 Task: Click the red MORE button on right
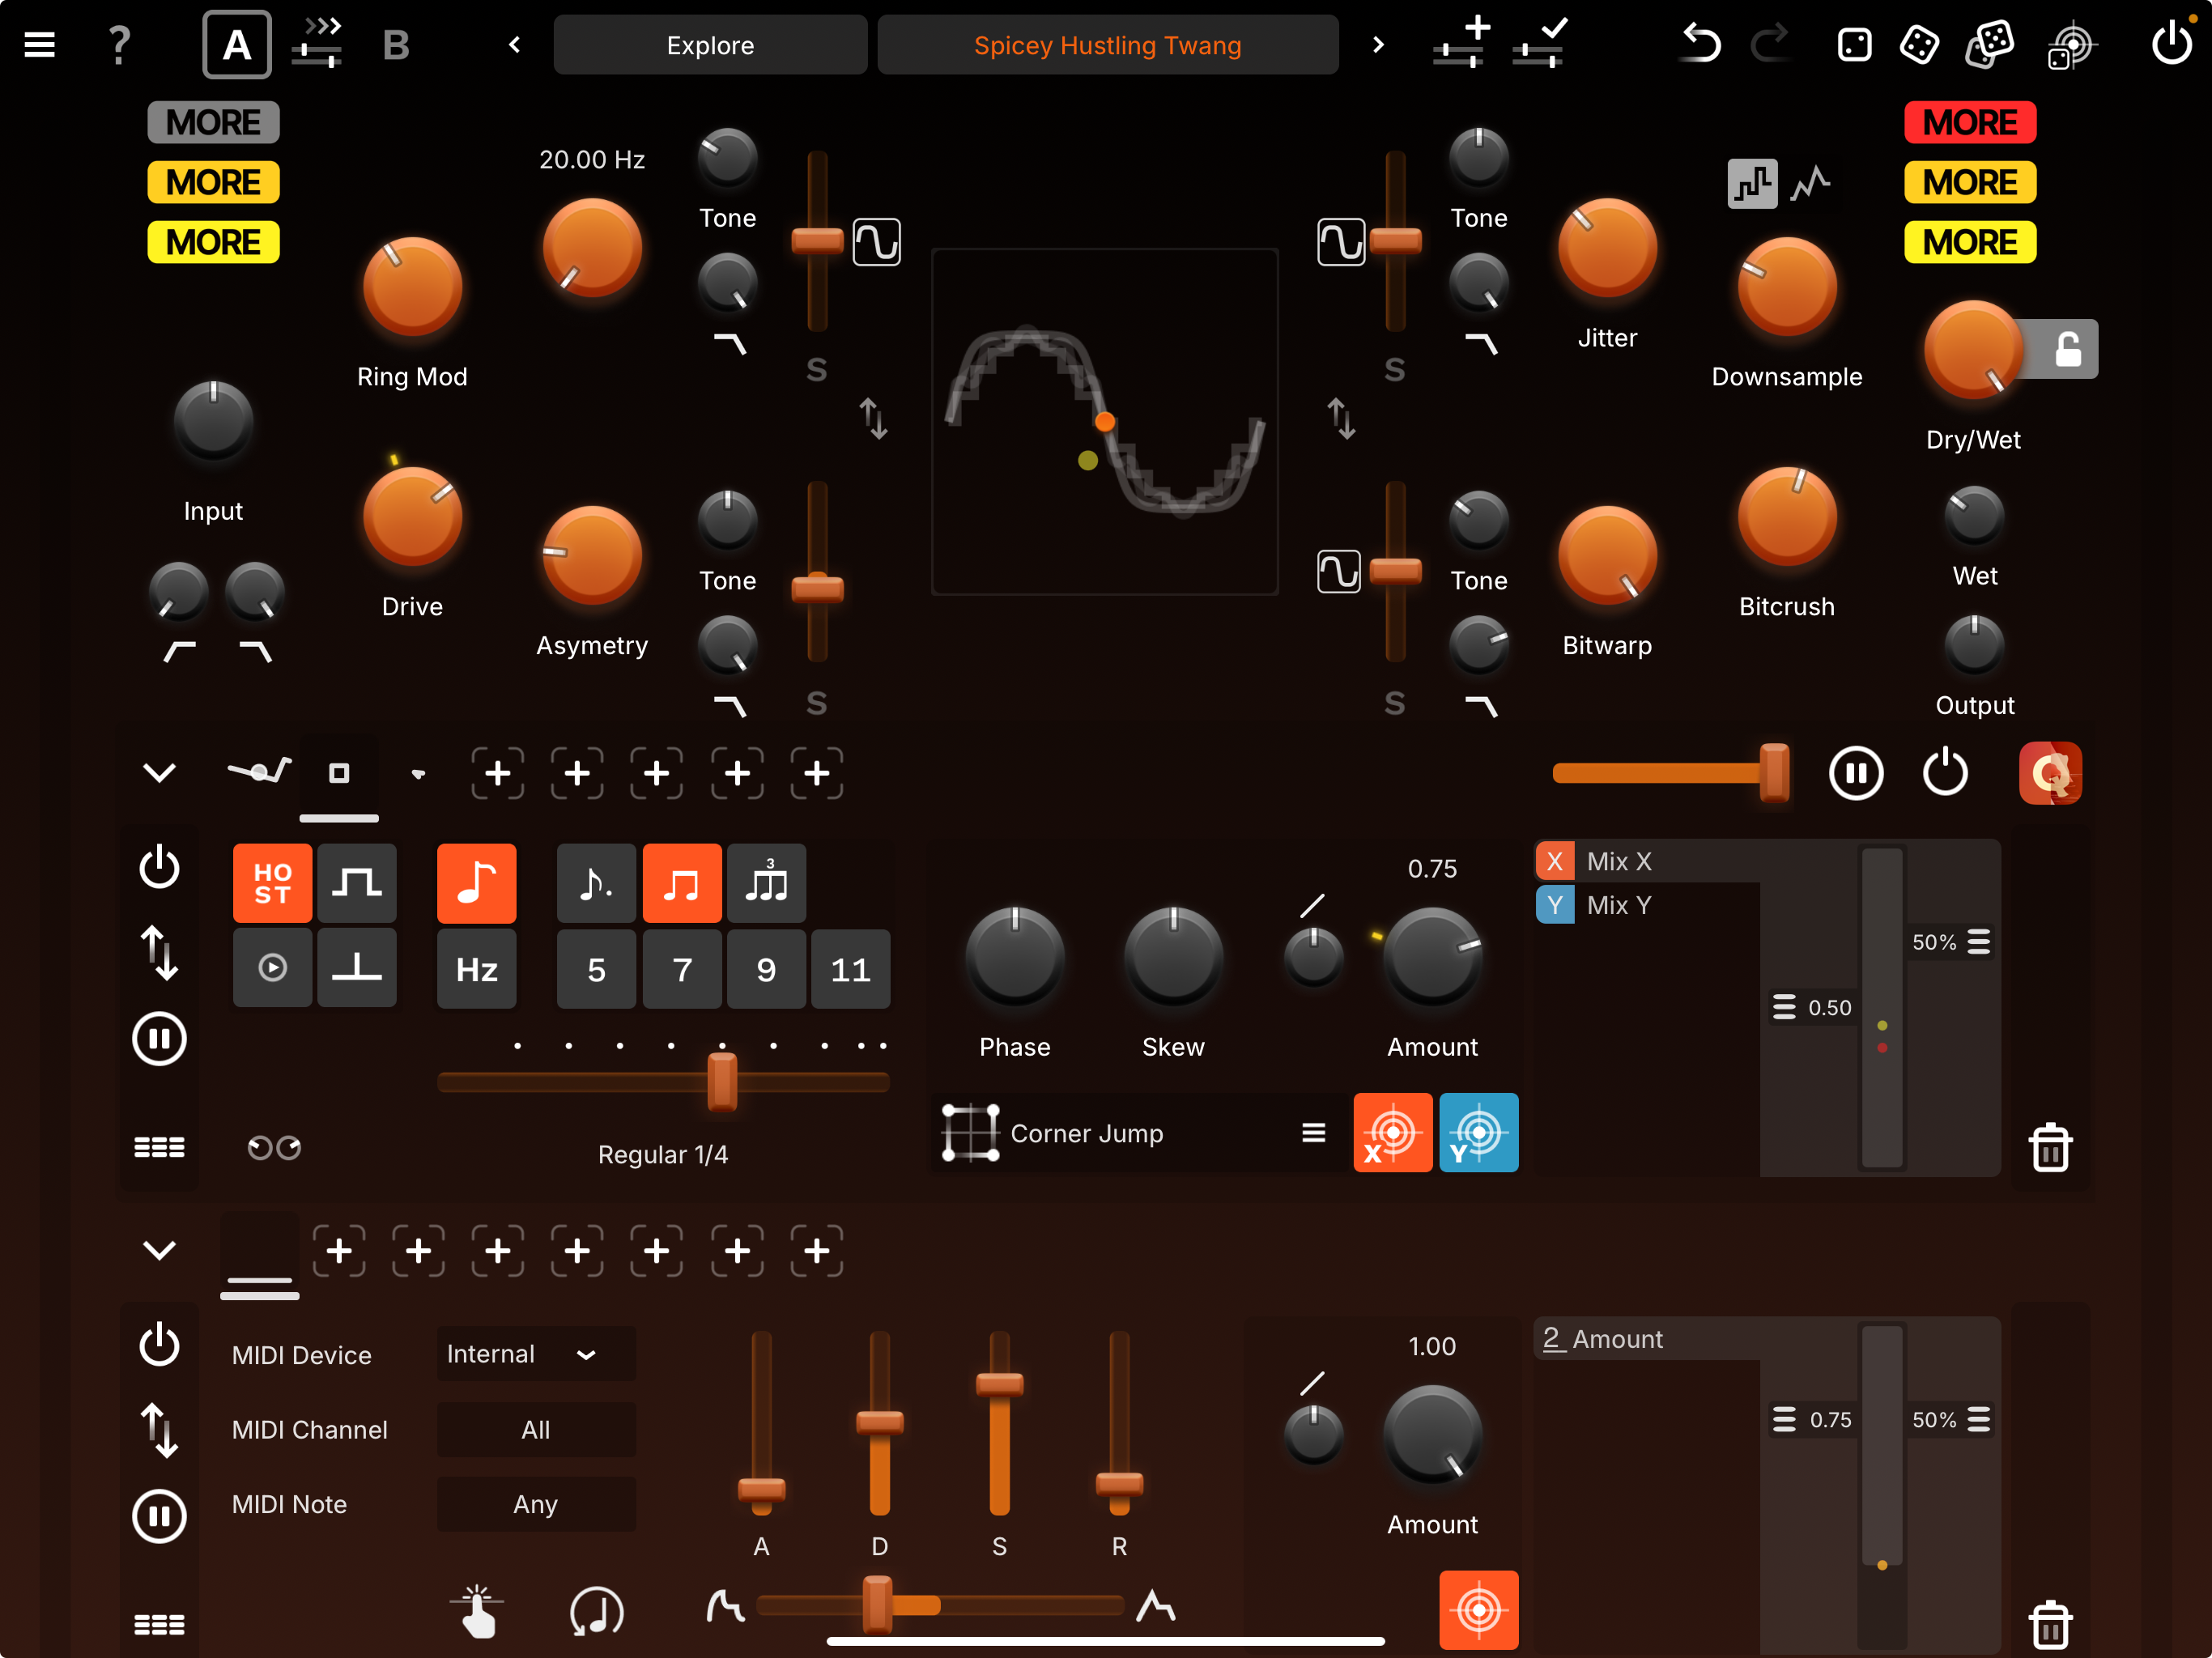click(x=1970, y=122)
